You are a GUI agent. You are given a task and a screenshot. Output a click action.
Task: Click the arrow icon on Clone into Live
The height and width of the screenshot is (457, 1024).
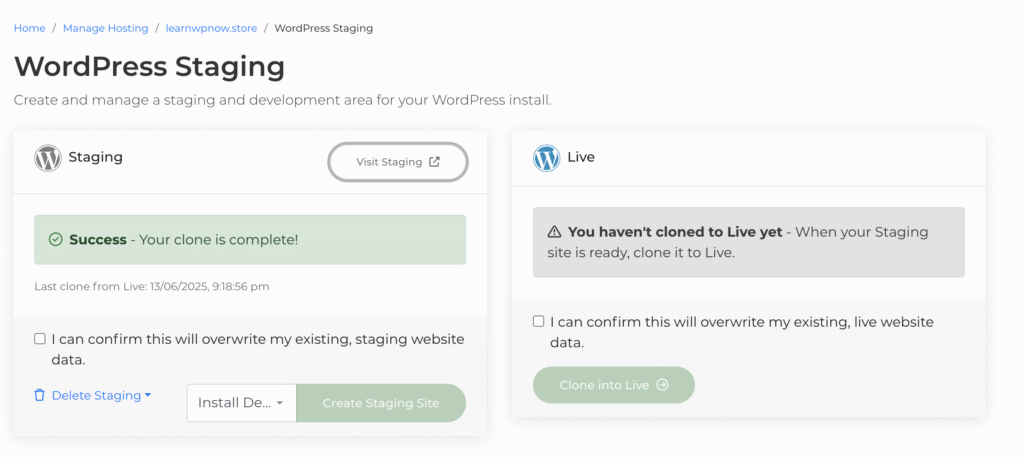[662, 385]
